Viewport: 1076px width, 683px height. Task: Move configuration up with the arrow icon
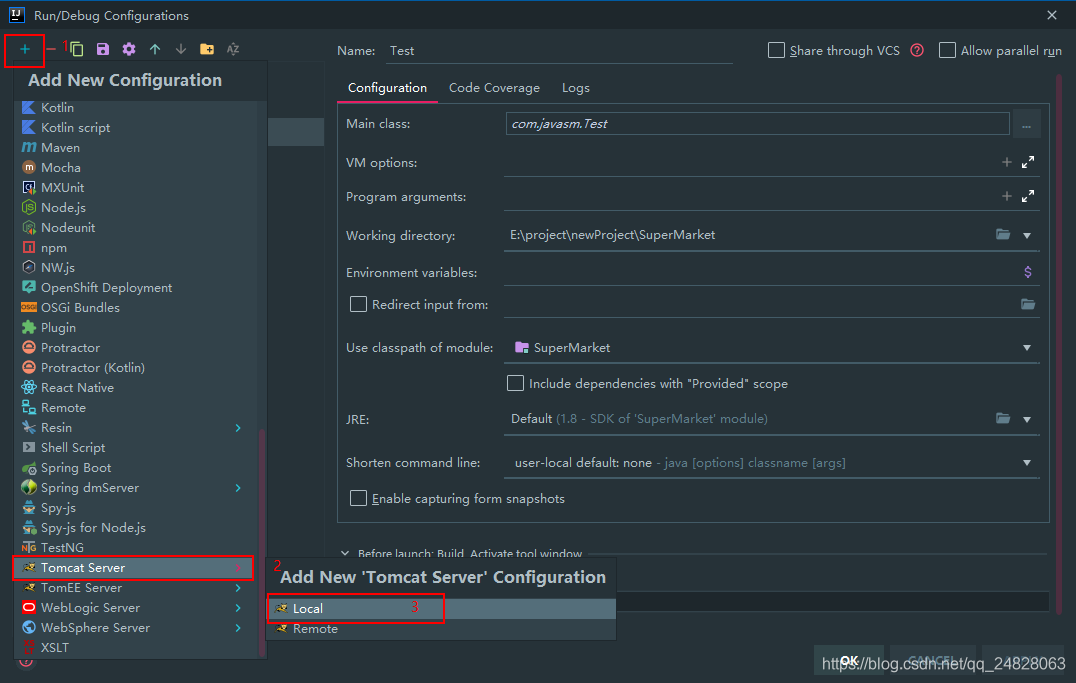tap(155, 49)
